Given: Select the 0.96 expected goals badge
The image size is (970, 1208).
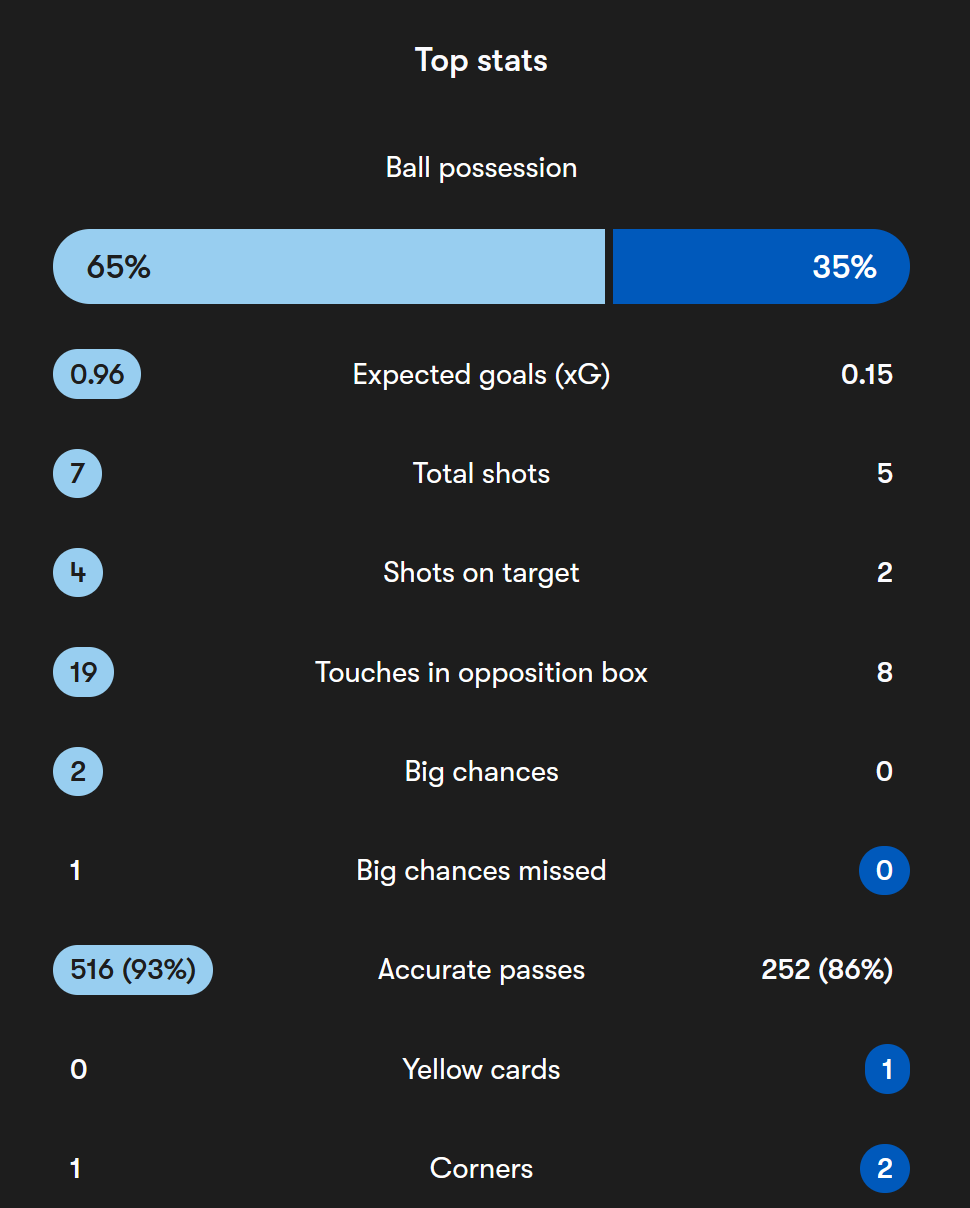Looking at the screenshot, I should (97, 374).
